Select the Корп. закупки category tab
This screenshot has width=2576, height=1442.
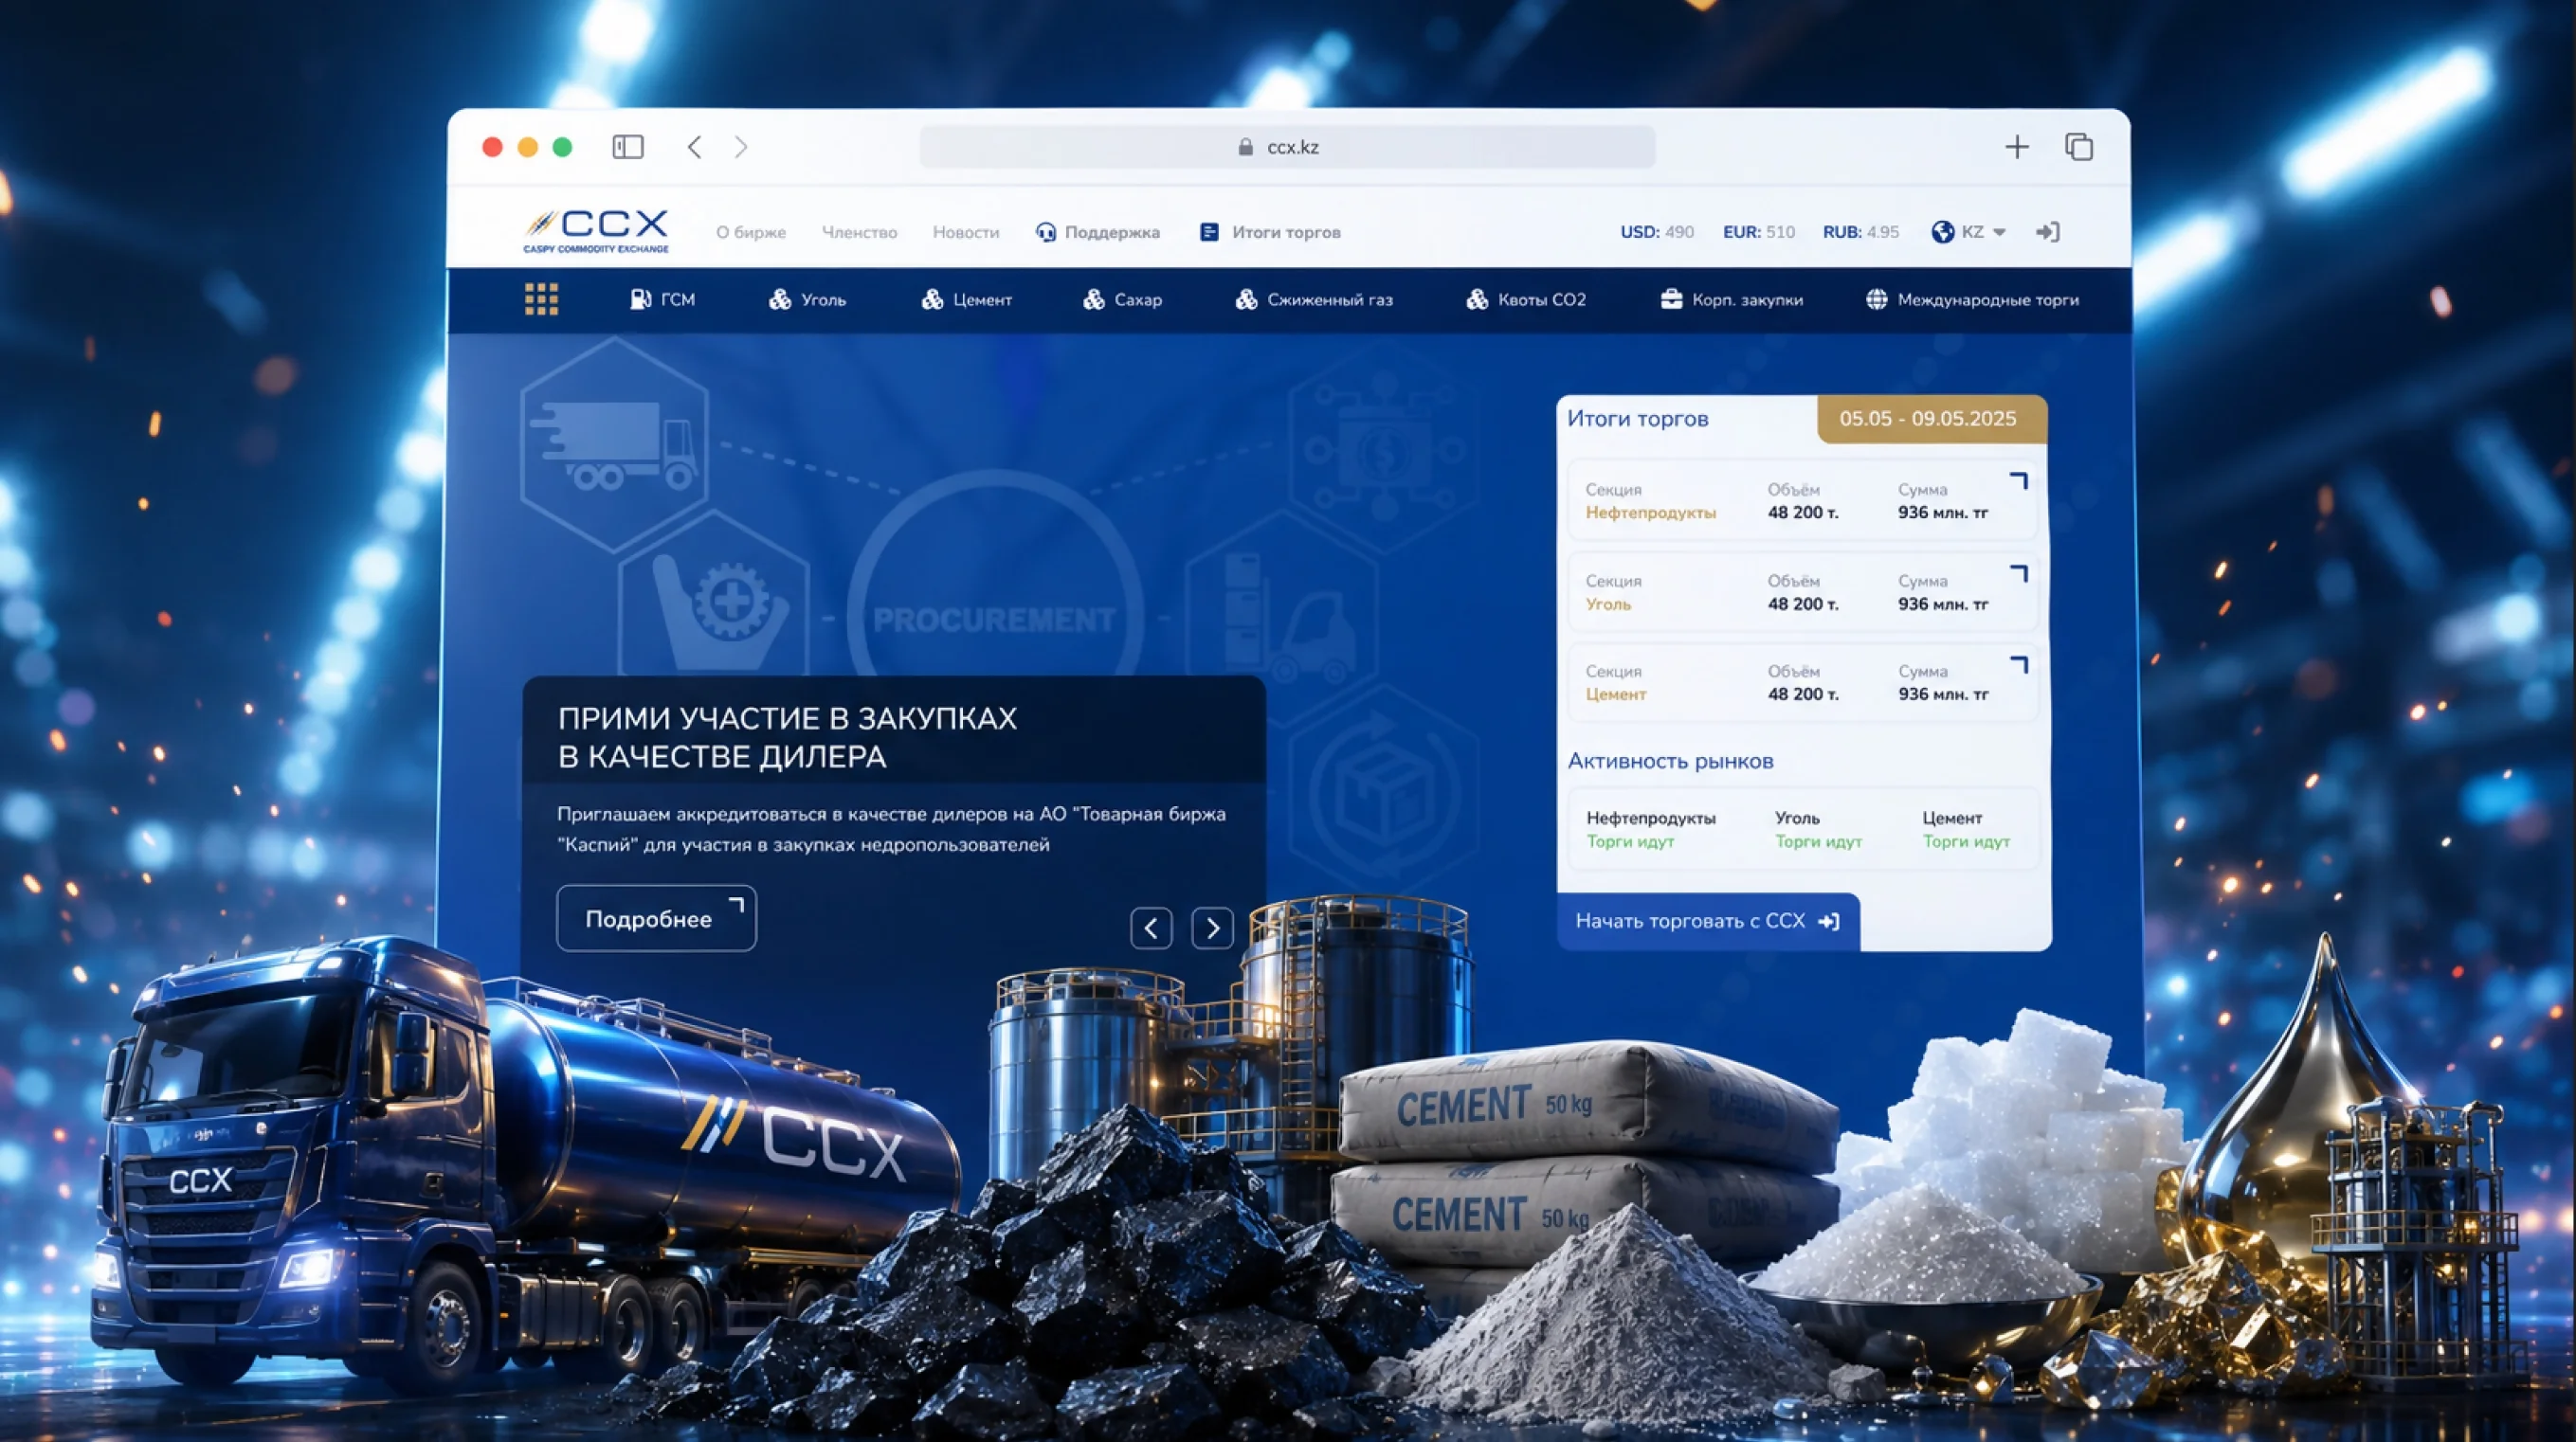tap(1732, 299)
